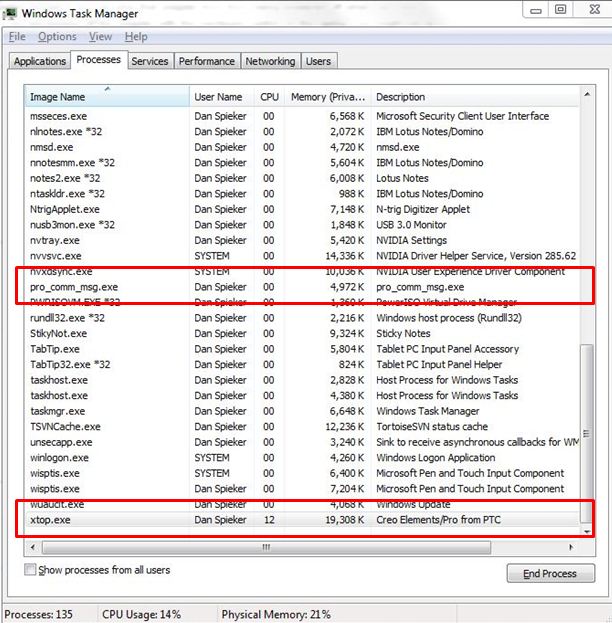This screenshot has height=623, width=612.
Task: Select the taskmgr.exe process
Action: 301,411
